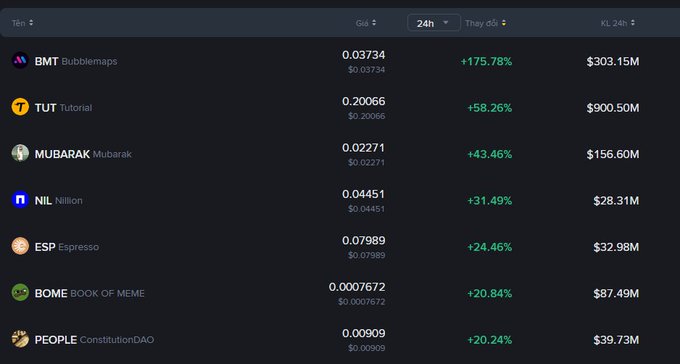Select the BOME ticker name
This screenshot has width=680, height=364.
pyautogui.click(x=51, y=293)
